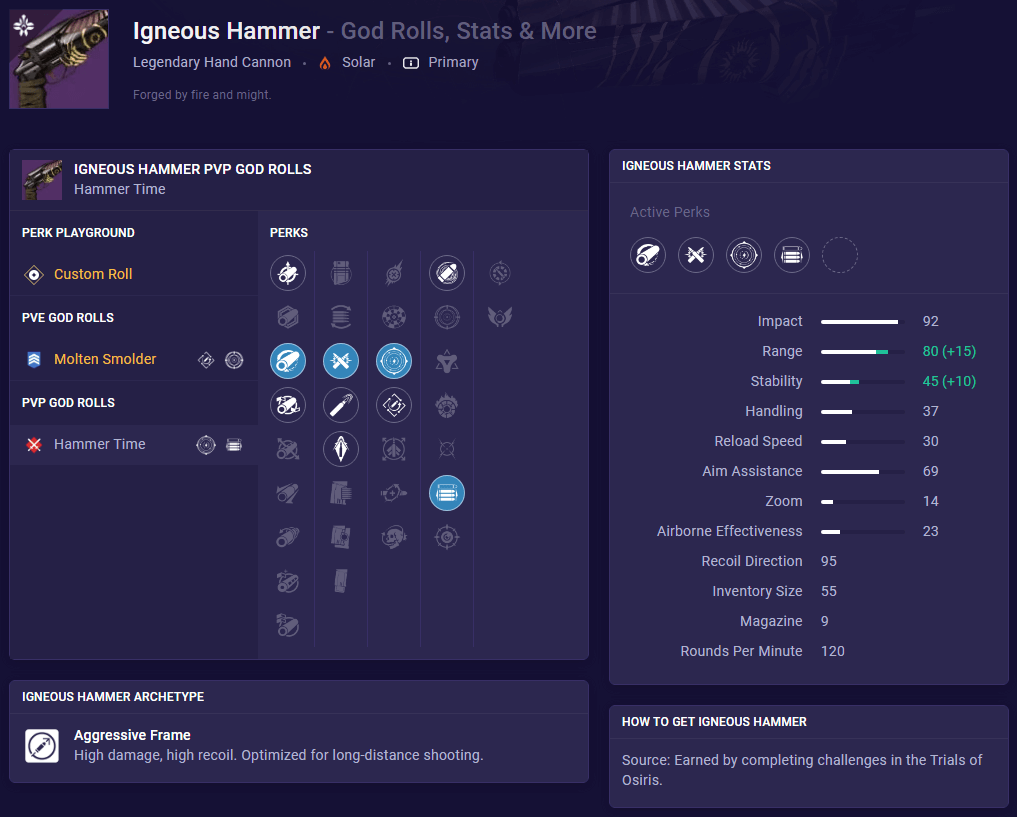This screenshot has width=1017, height=817.
Task: Select the triangular perk icon in the fourth column
Action: point(446,361)
